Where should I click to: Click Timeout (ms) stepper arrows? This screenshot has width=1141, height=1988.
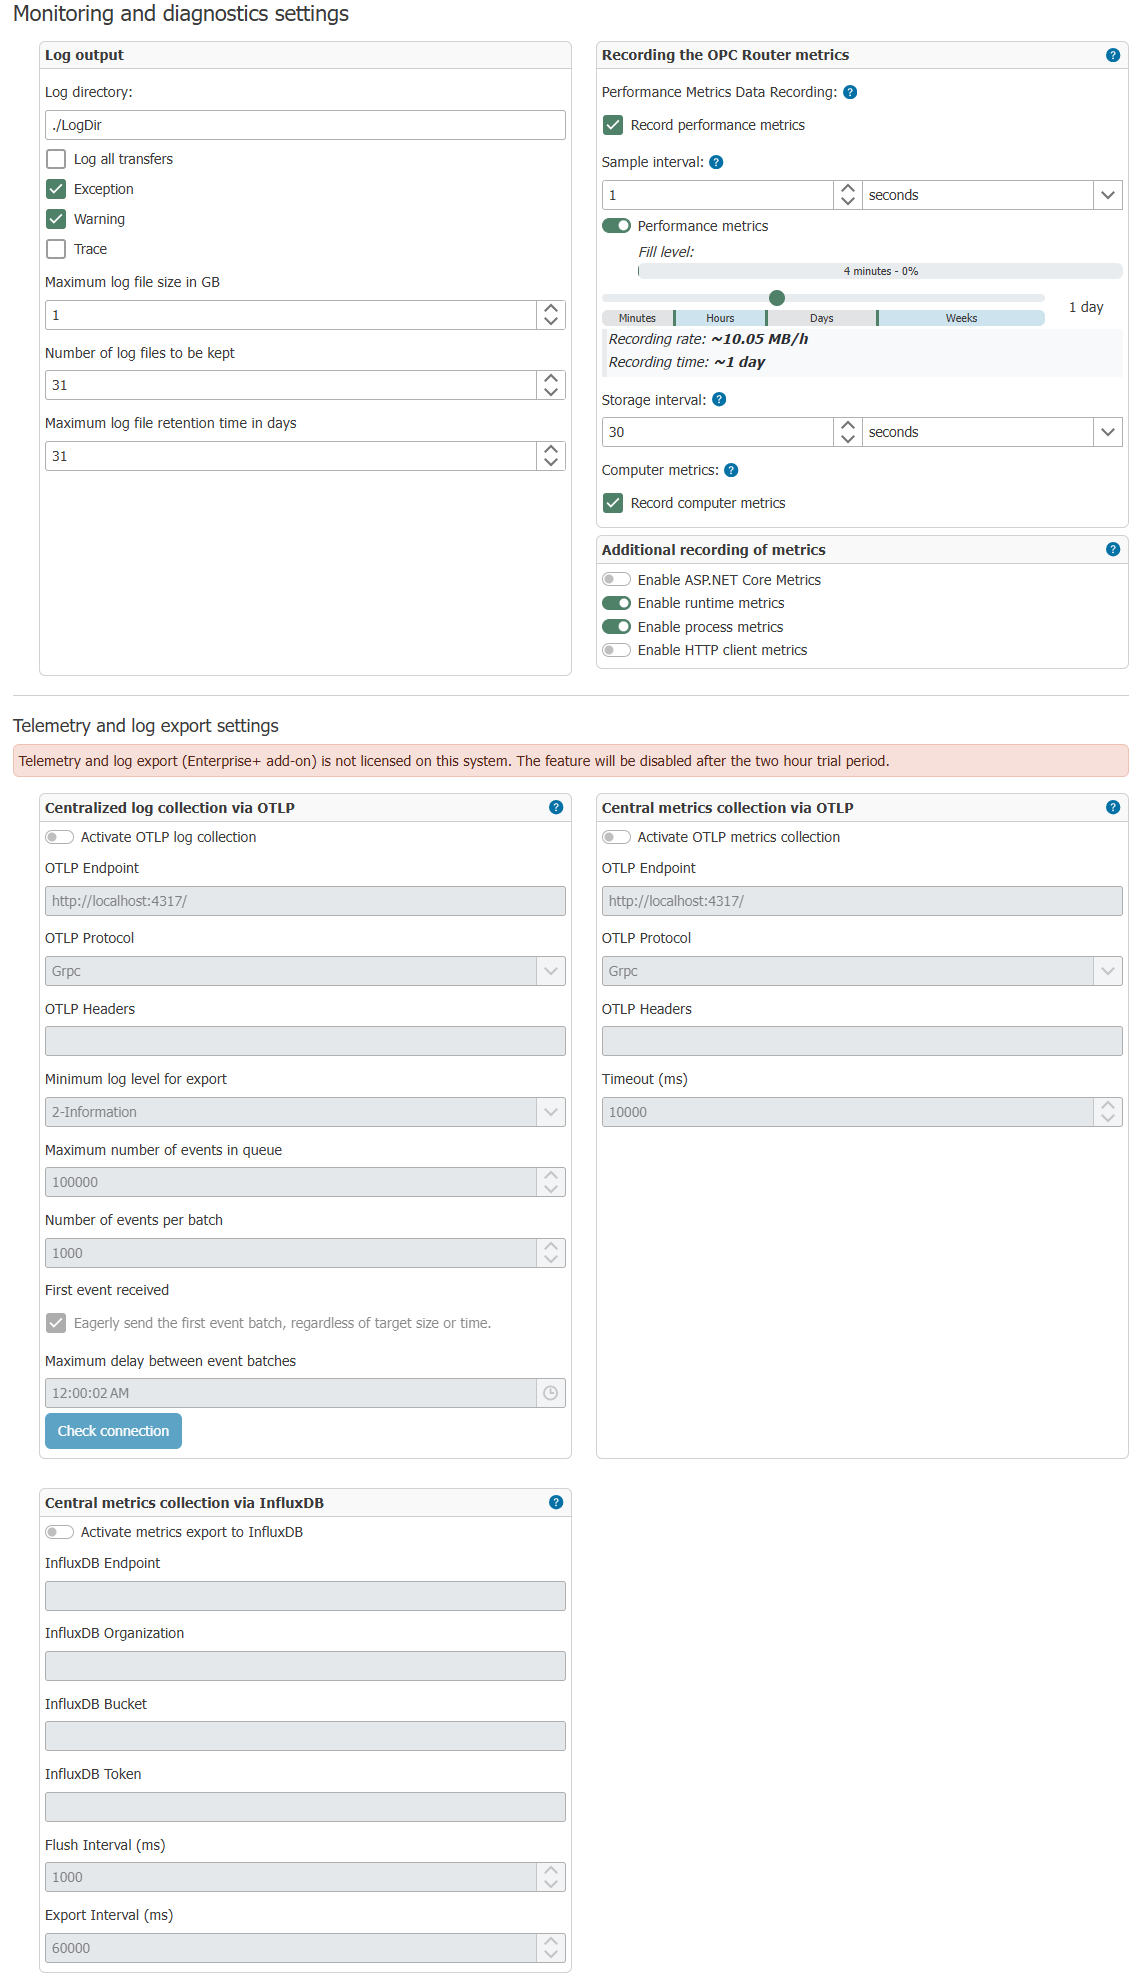coord(1107,1112)
